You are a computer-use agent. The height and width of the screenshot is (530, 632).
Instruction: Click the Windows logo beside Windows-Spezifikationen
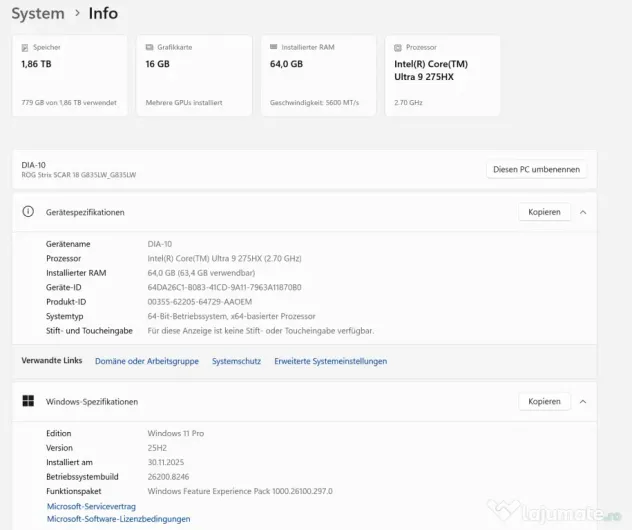(28, 401)
